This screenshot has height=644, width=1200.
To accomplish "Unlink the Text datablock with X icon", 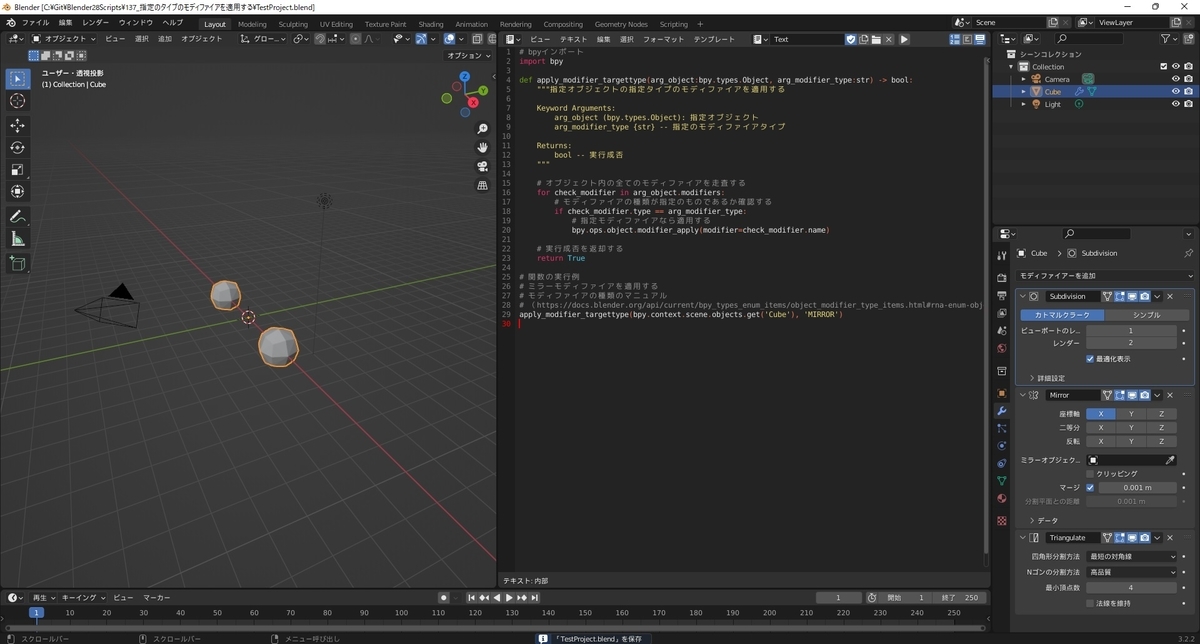I will pos(888,39).
